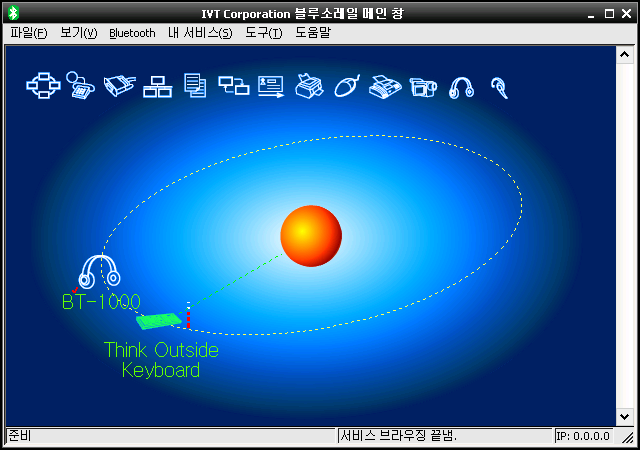Click the Think Outside Keyboard label

point(161,360)
